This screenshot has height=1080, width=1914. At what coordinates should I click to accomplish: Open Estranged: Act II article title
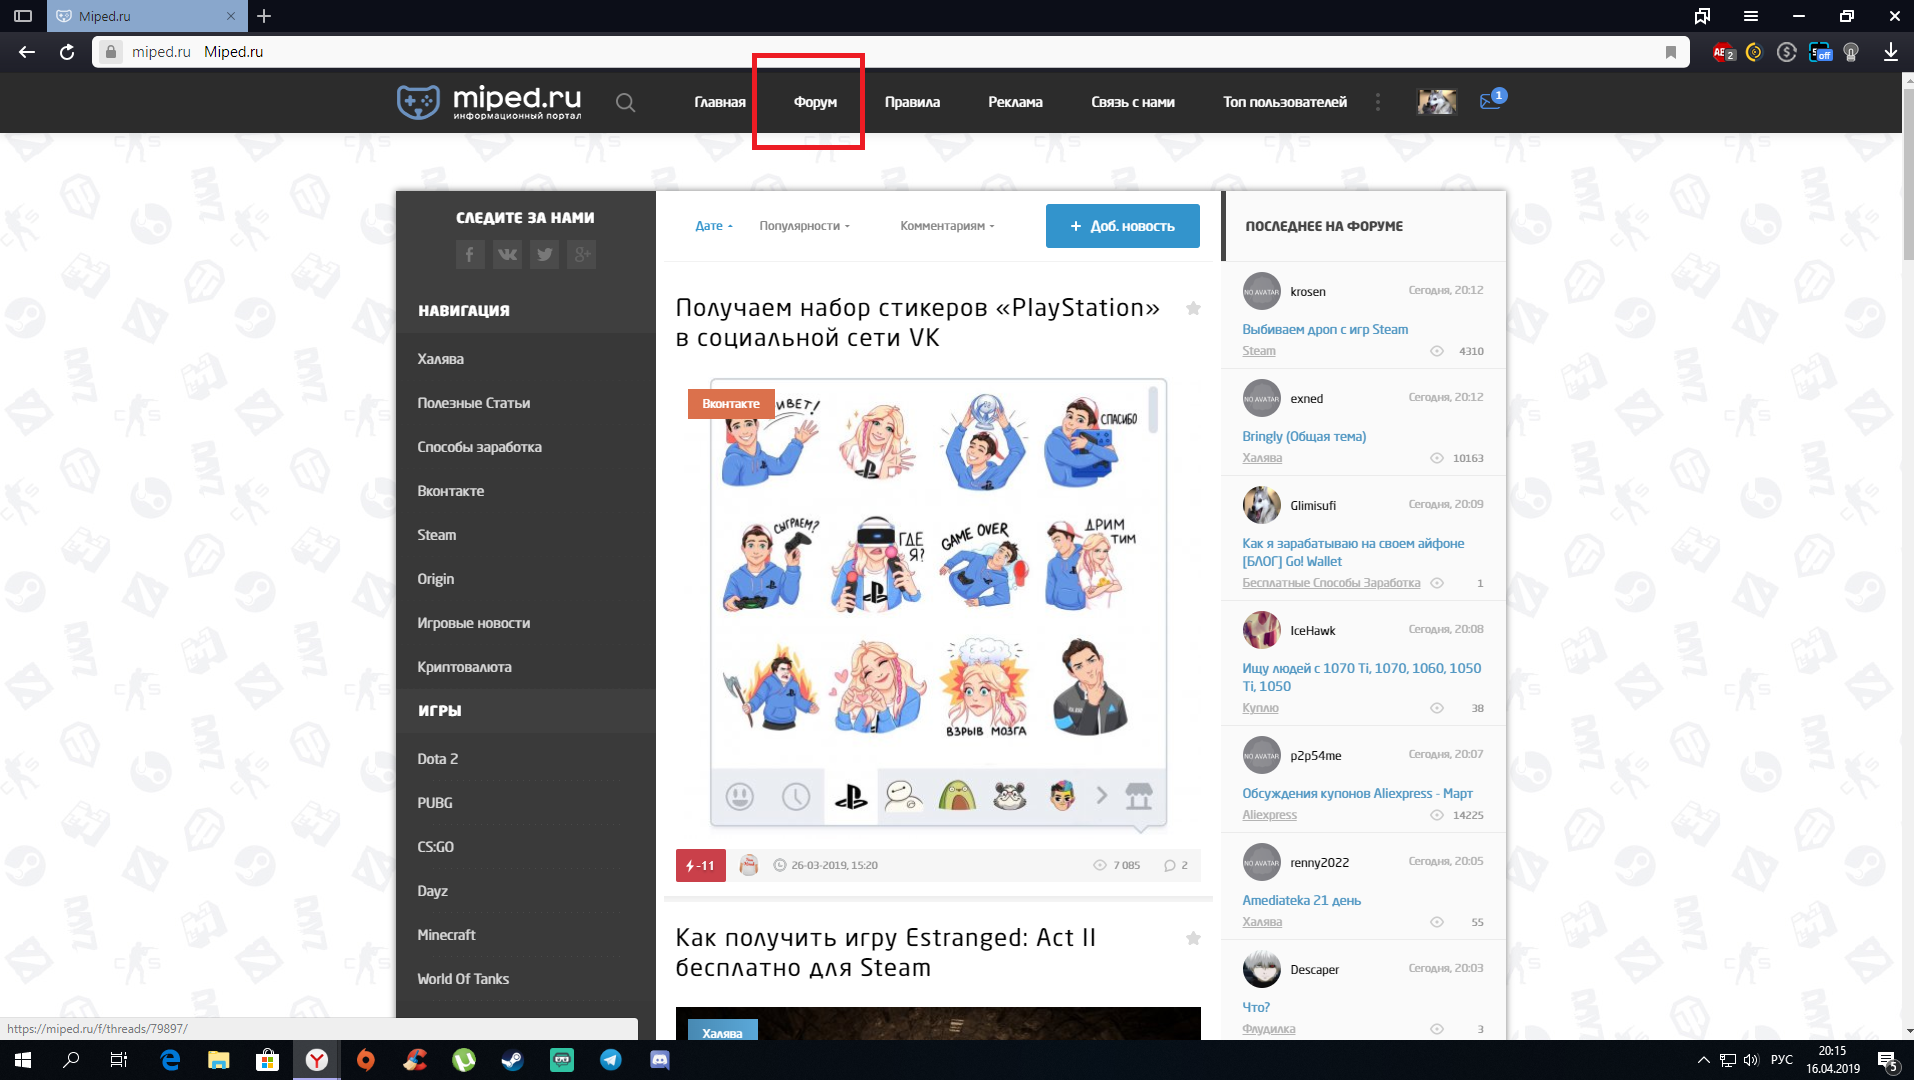886,952
